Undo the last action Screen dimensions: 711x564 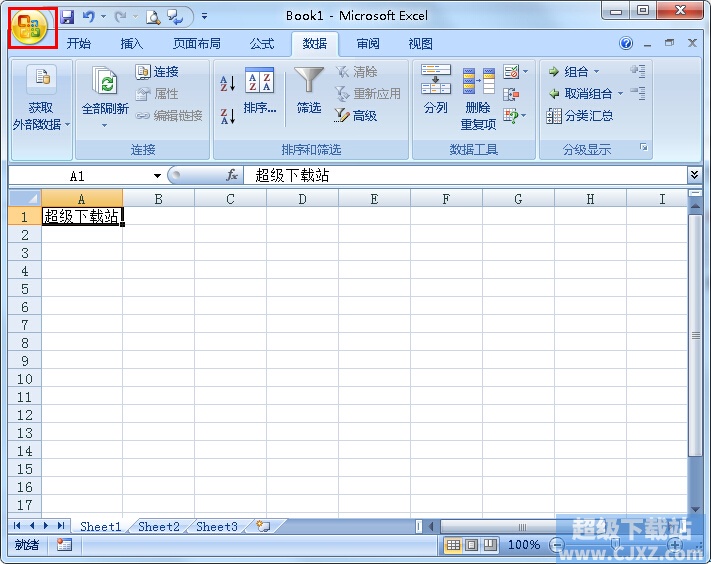[x=89, y=17]
